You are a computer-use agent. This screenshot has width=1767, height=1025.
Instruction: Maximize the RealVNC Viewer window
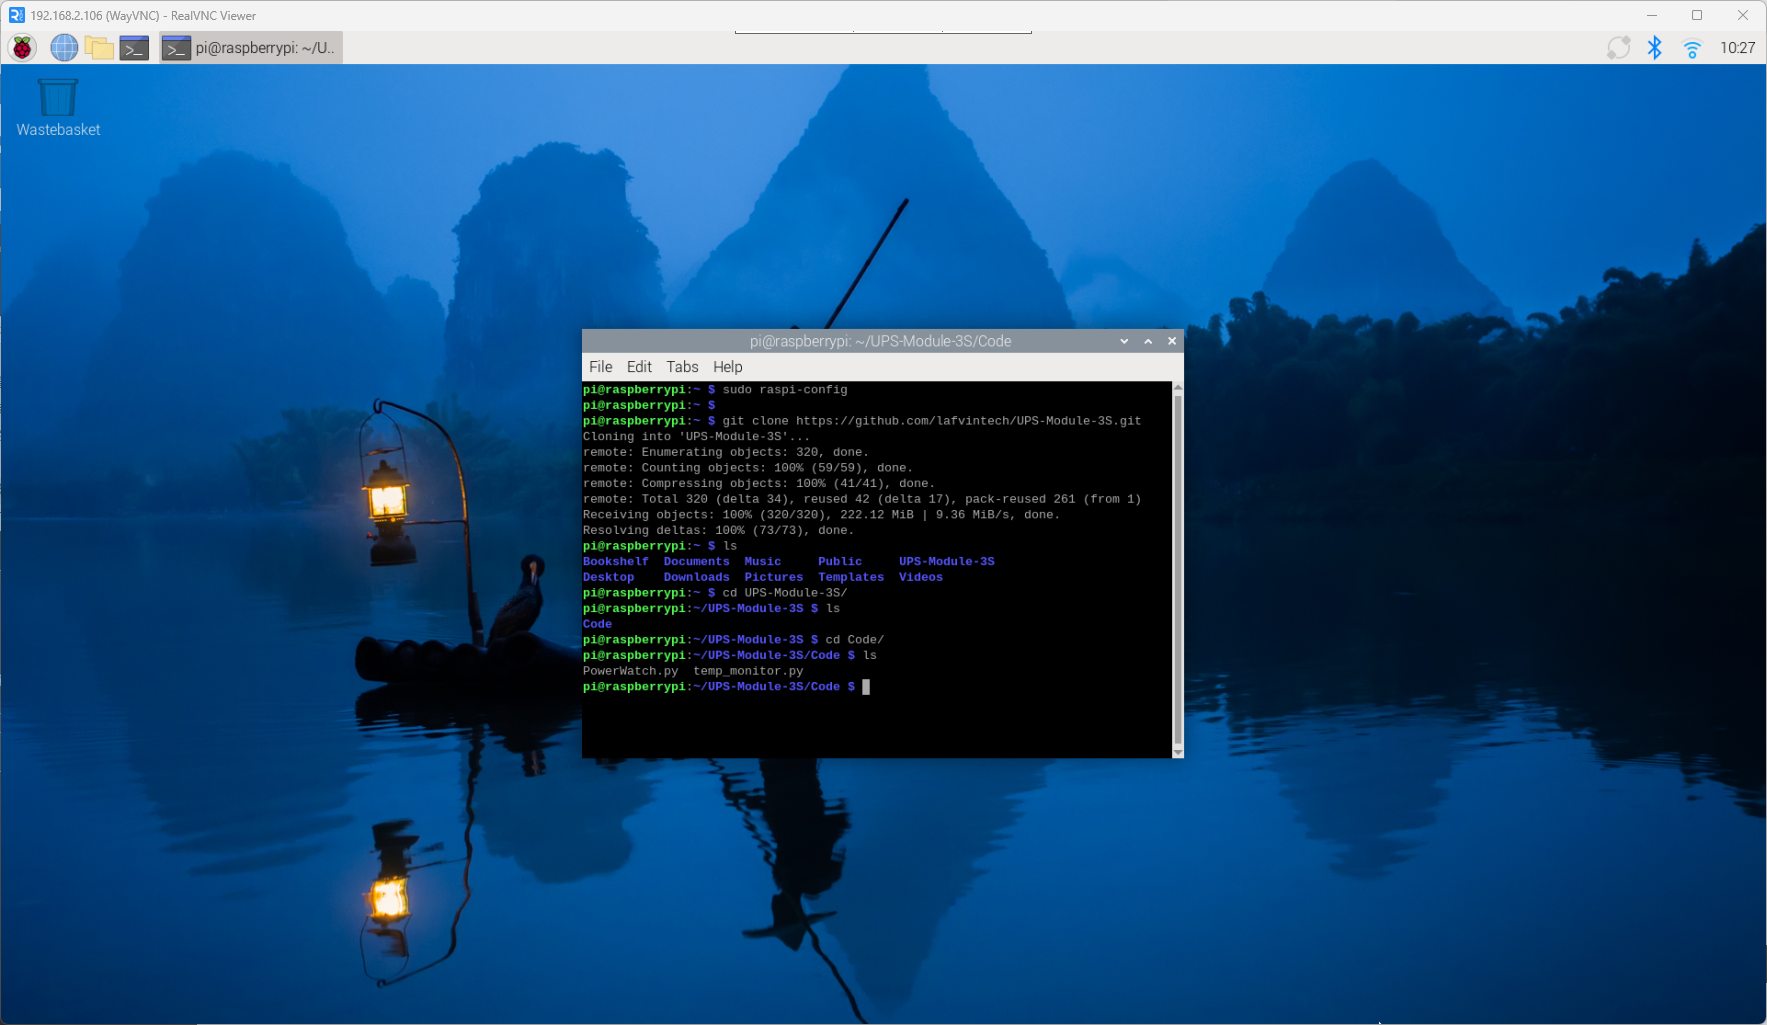tap(1697, 15)
